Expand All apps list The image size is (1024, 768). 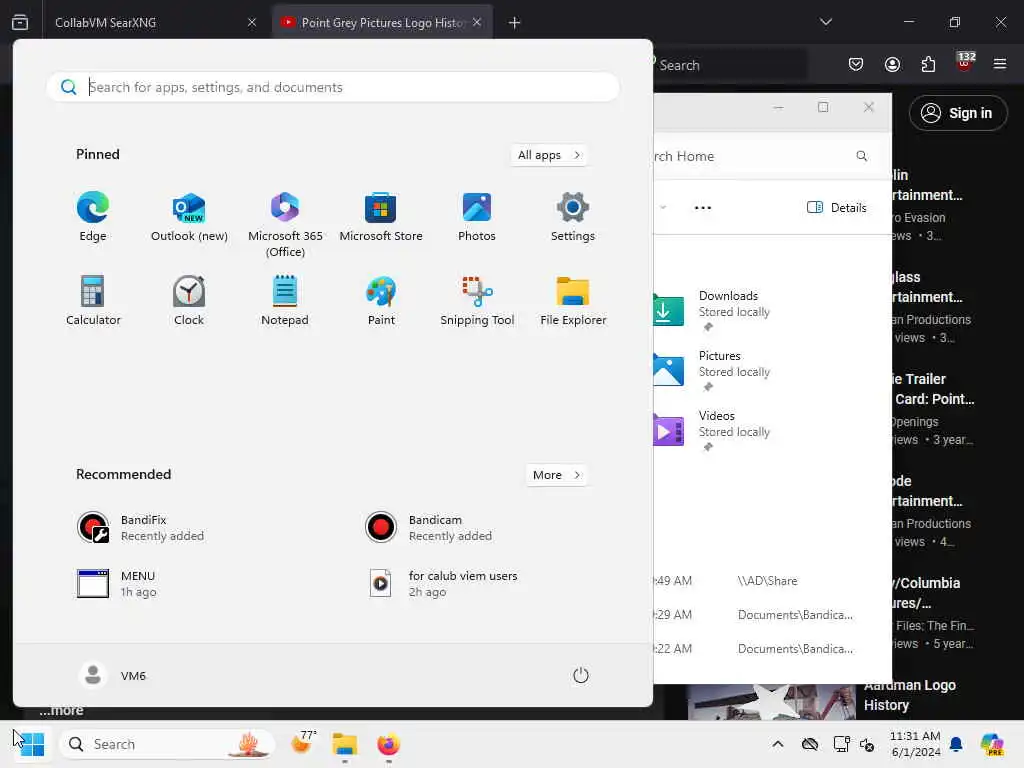549,155
